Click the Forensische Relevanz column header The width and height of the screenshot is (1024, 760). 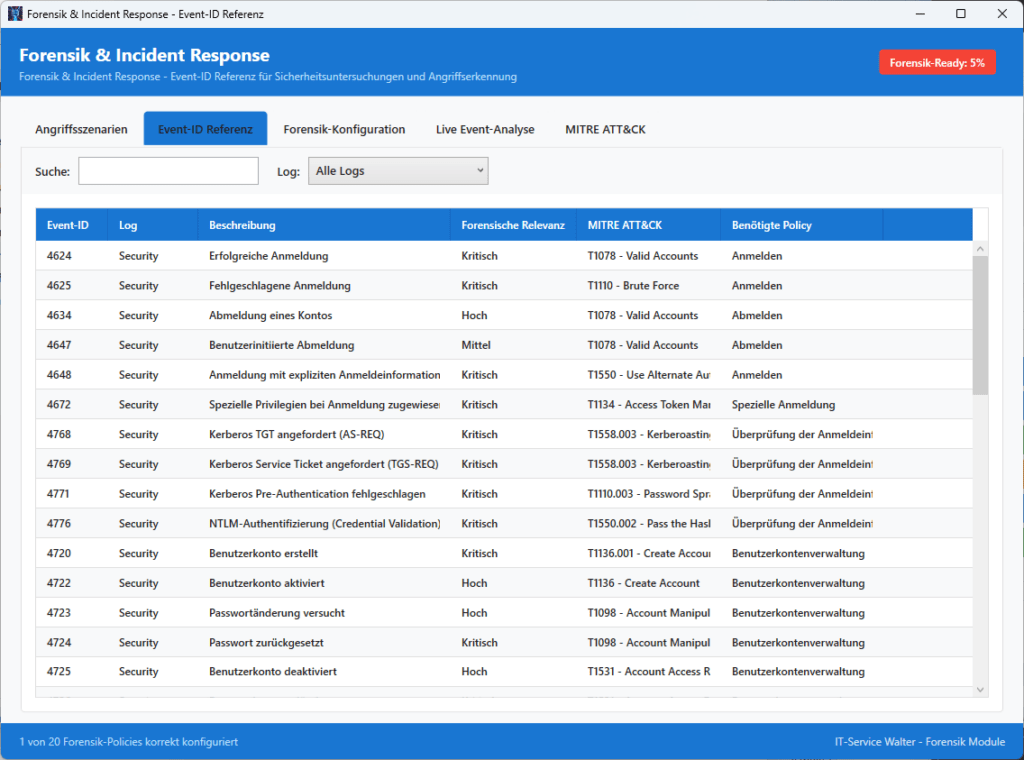pyautogui.click(x=512, y=224)
